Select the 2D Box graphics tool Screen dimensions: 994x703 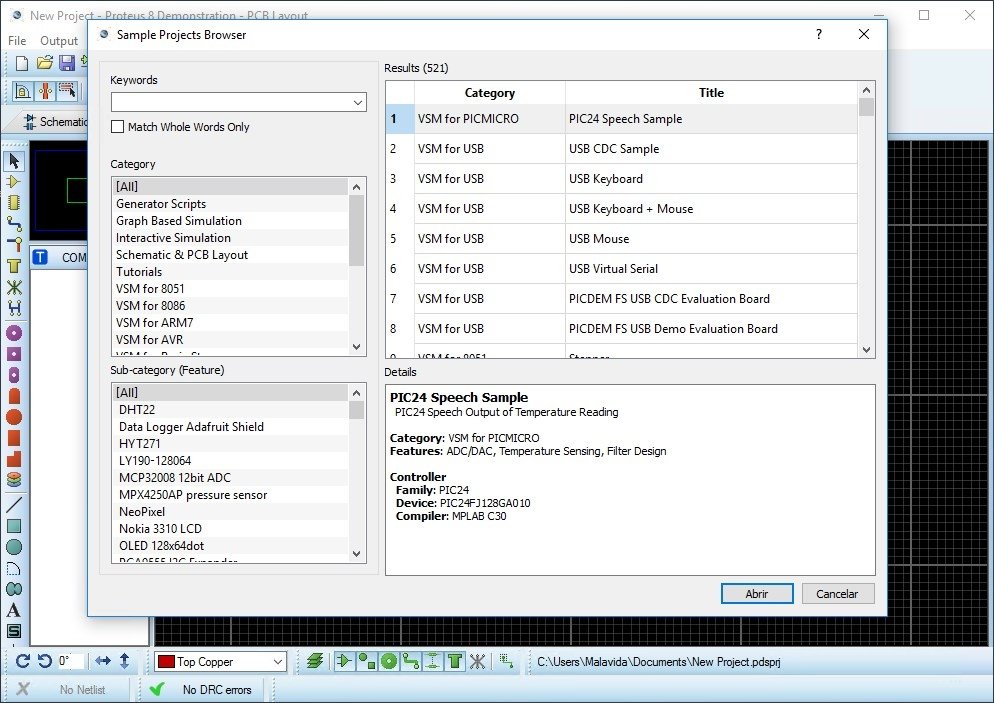tap(14, 526)
